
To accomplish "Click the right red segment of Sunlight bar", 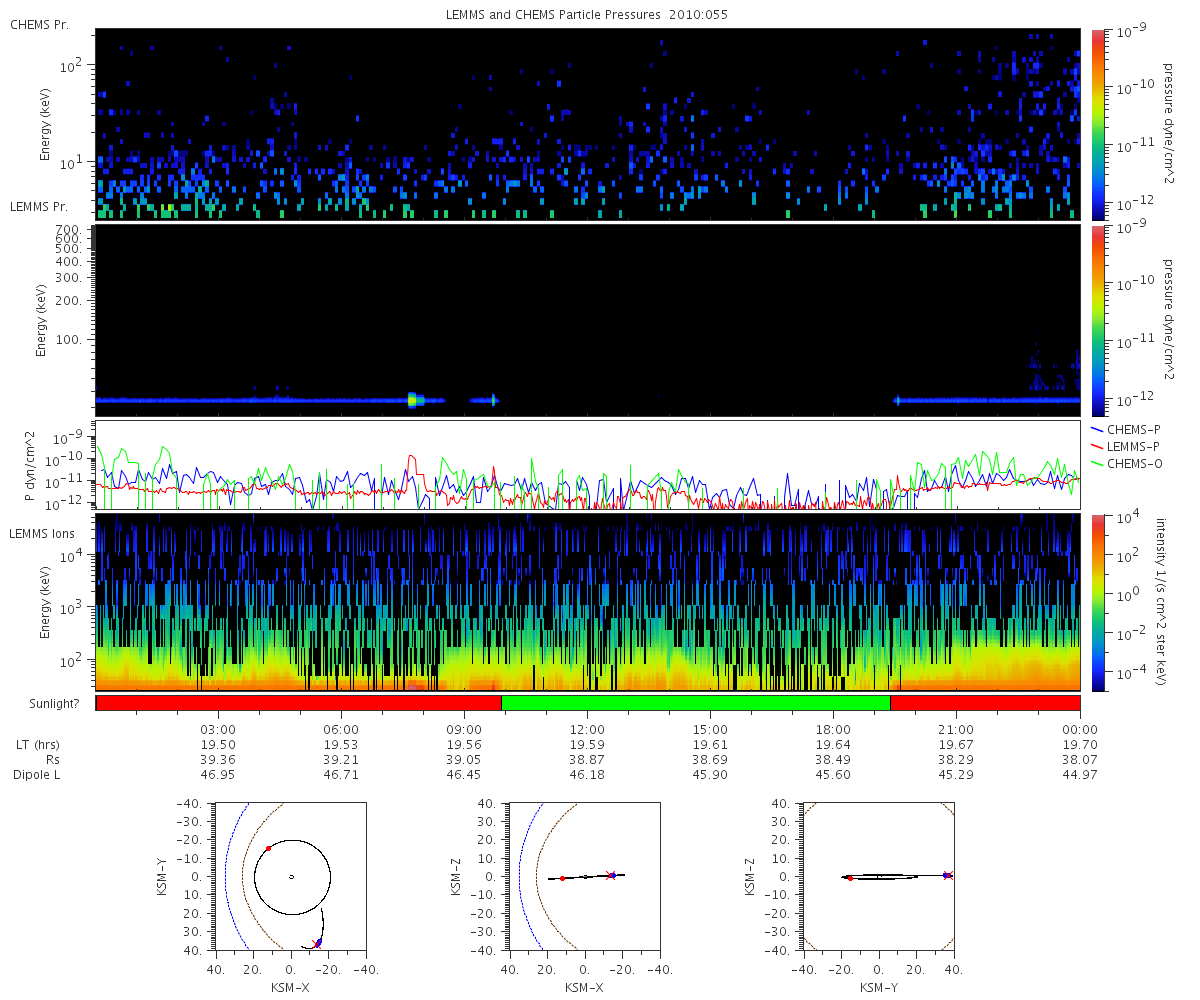I will coord(984,703).
